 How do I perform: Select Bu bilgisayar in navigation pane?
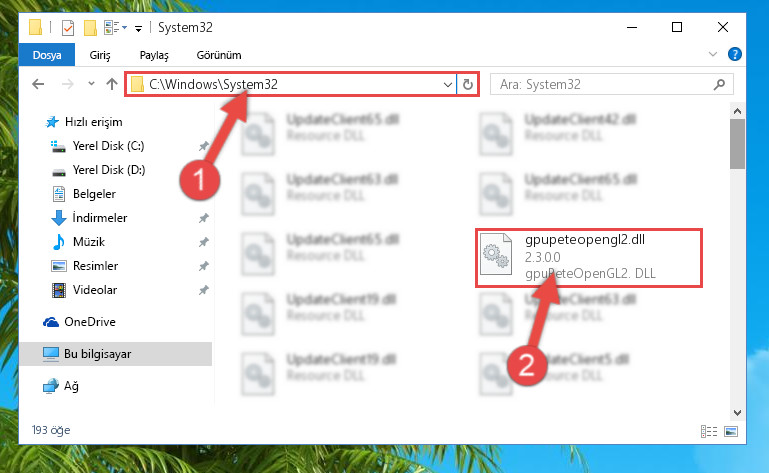click(x=116, y=354)
